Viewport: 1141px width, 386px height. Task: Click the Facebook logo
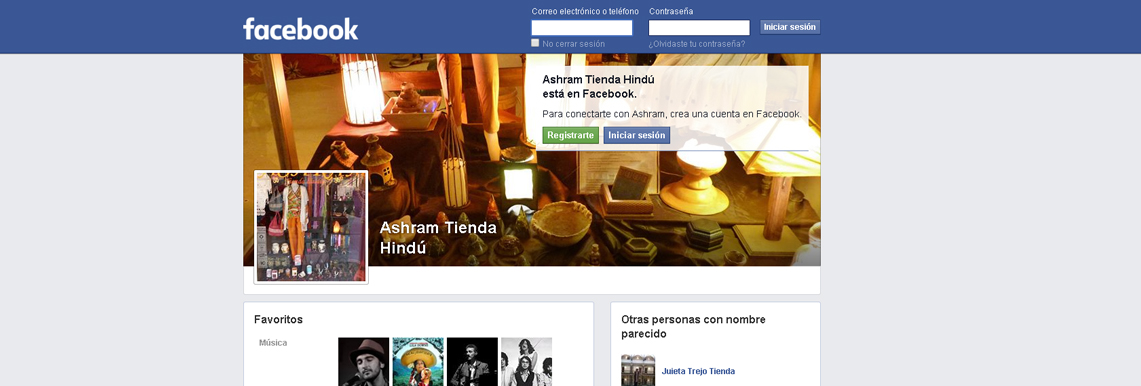point(301,28)
